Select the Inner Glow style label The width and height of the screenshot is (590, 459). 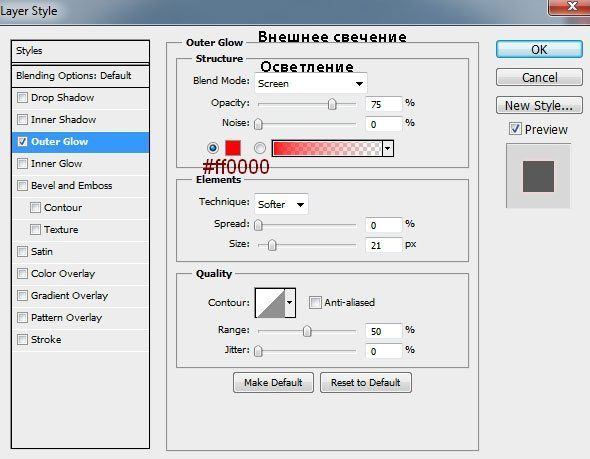pos(56,164)
